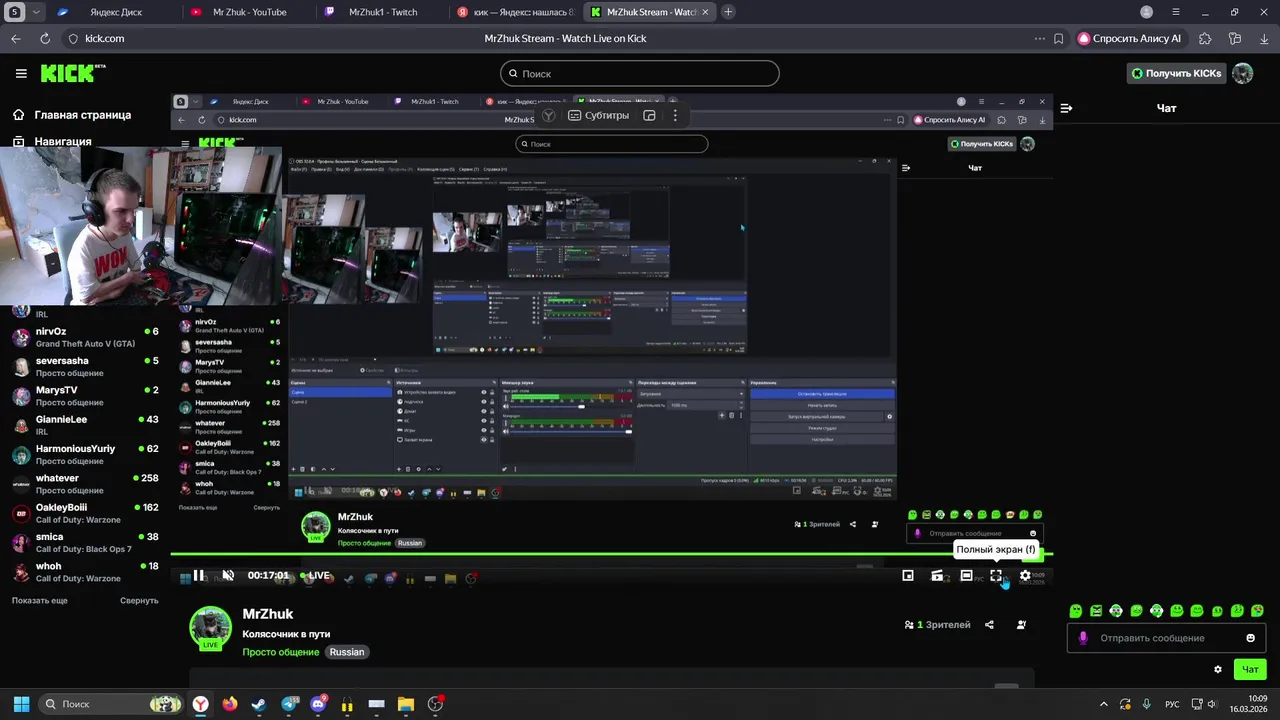Collapse the chat panel with arrow icon
The image size is (1280, 720).
tap(1066, 108)
